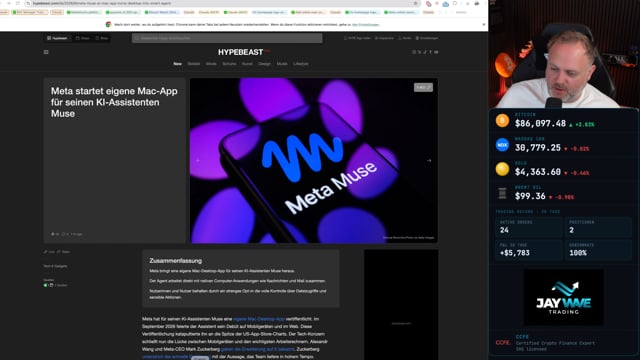Click the 100% win rate value
This screenshot has height=360, width=640.
578,253
